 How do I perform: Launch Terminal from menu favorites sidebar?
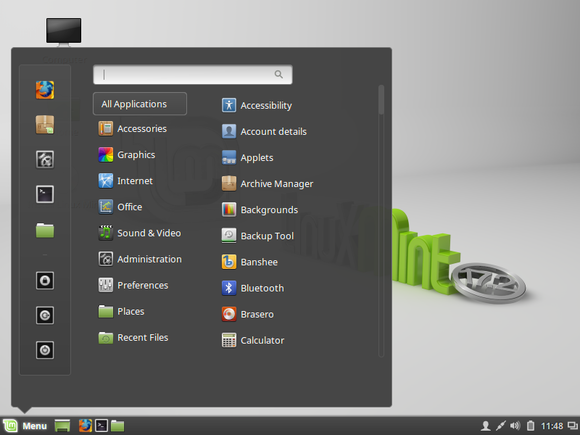click(x=45, y=194)
